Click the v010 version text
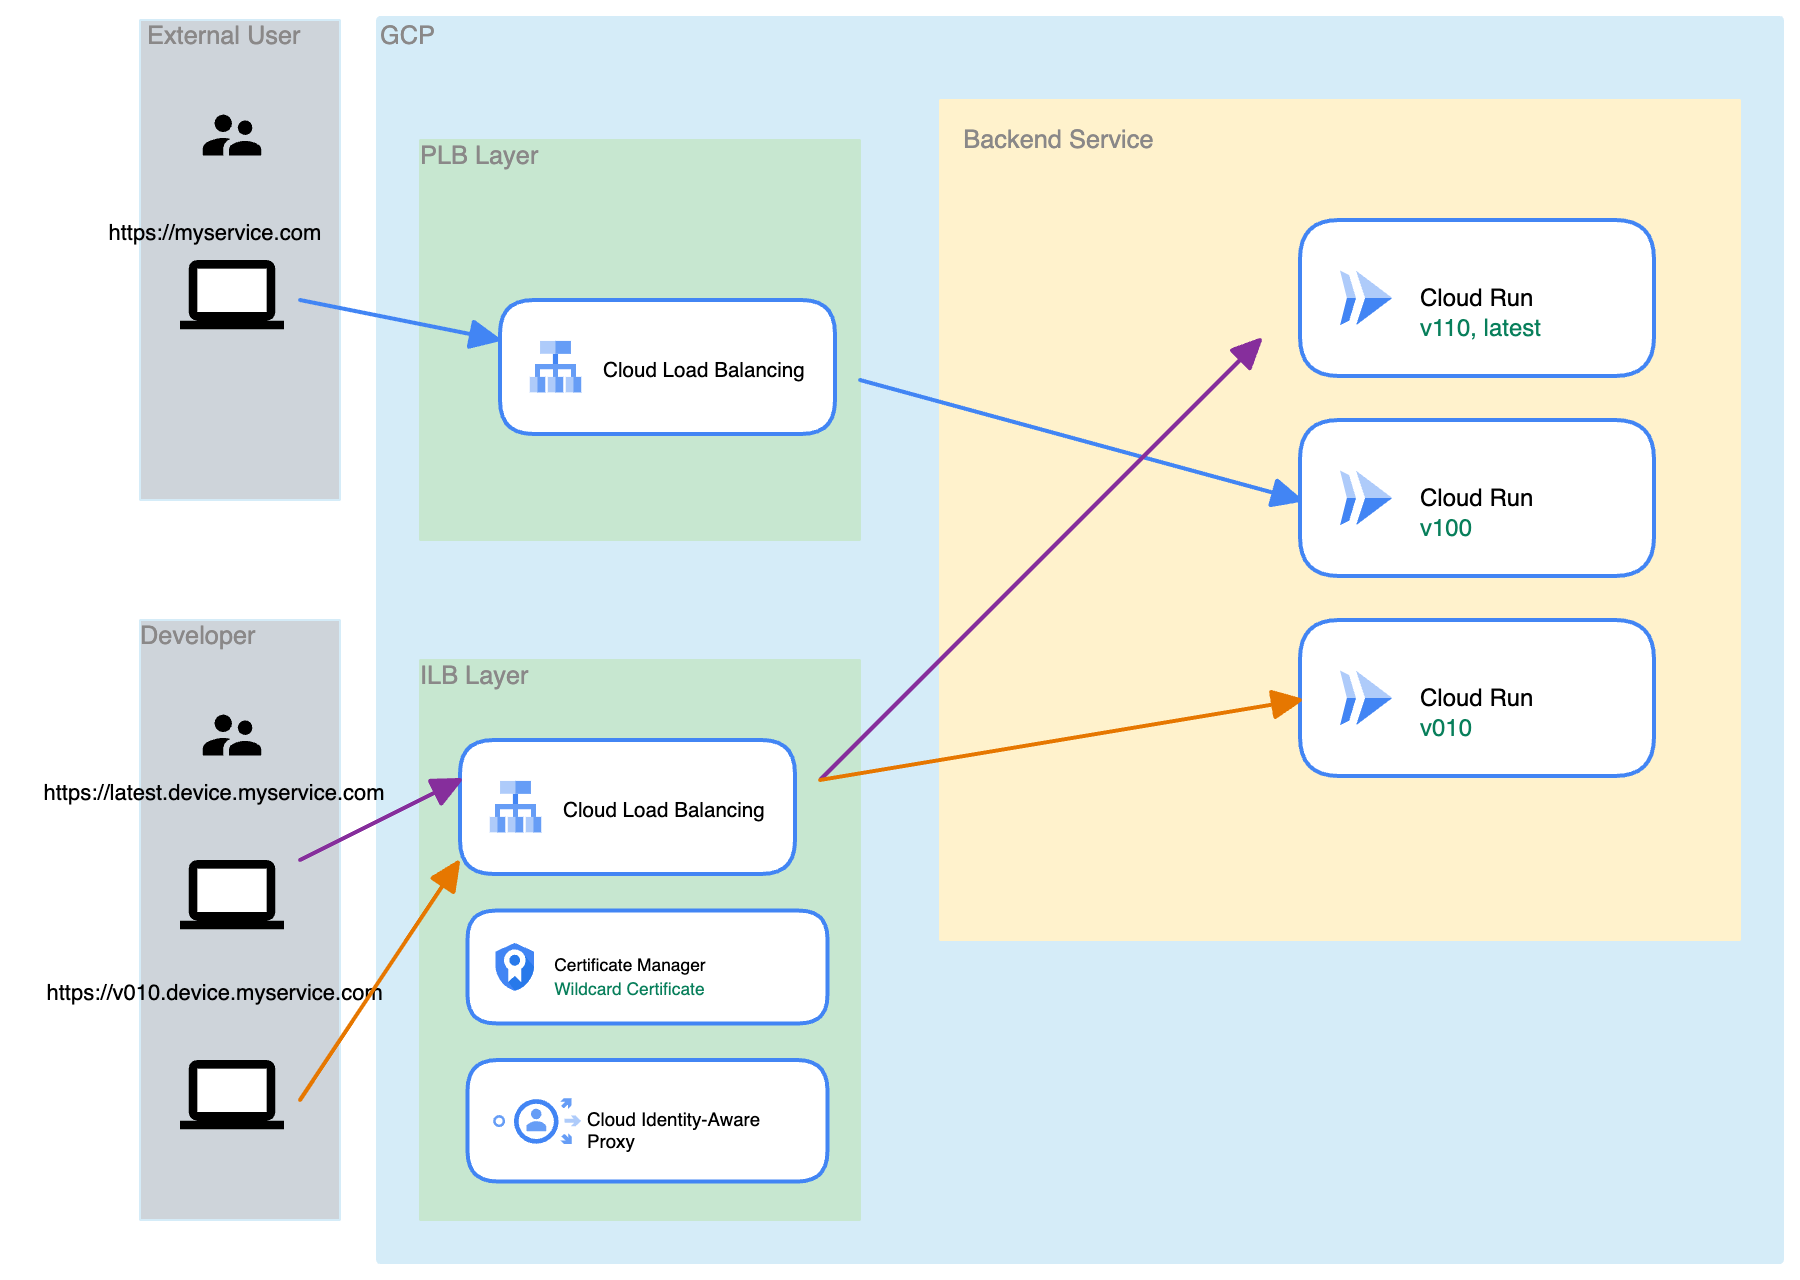Viewport: 1800px width, 1280px height. pos(1446,728)
